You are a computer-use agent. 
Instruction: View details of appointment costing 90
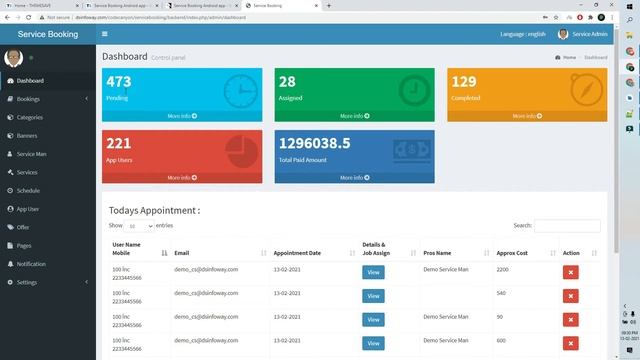point(373,320)
